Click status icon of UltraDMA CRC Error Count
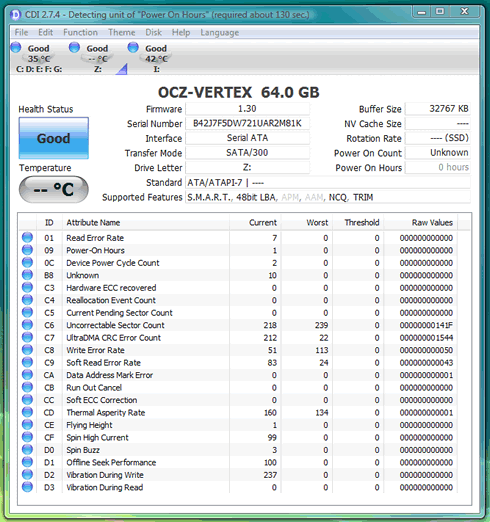 (x=27, y=337)
